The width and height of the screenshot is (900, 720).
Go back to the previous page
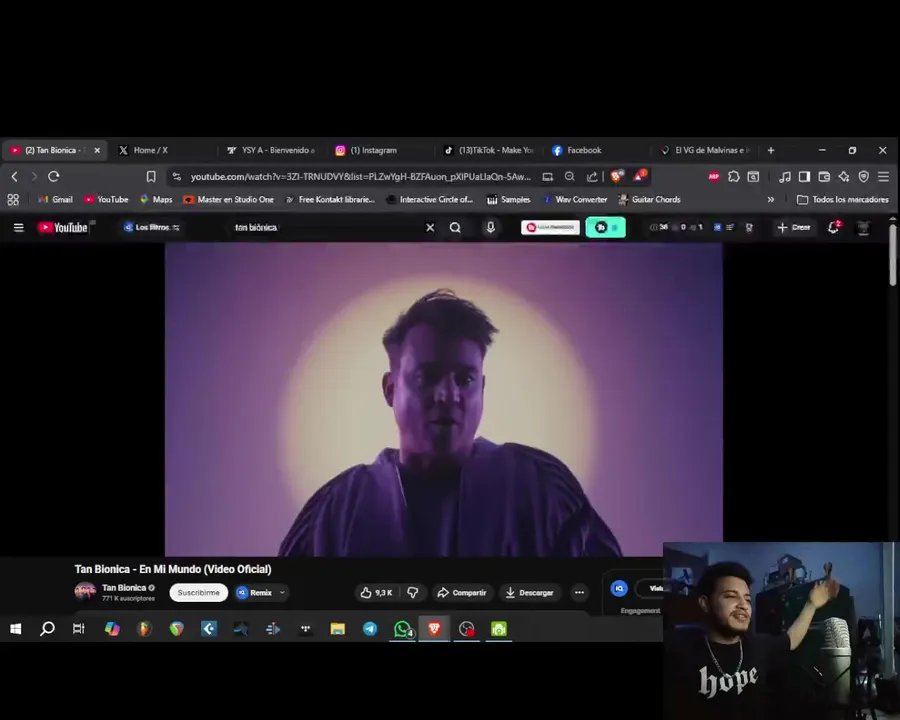point(14,177)
